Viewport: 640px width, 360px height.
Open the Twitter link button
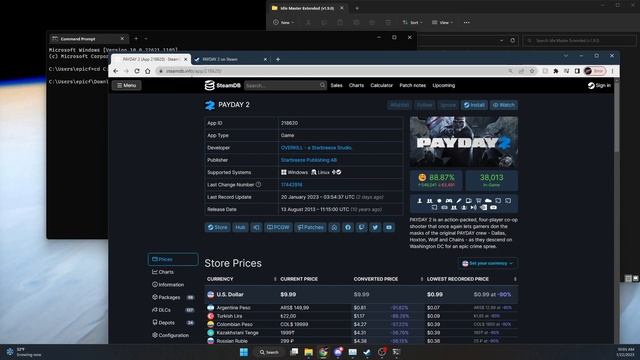click(x=375, y=227)
